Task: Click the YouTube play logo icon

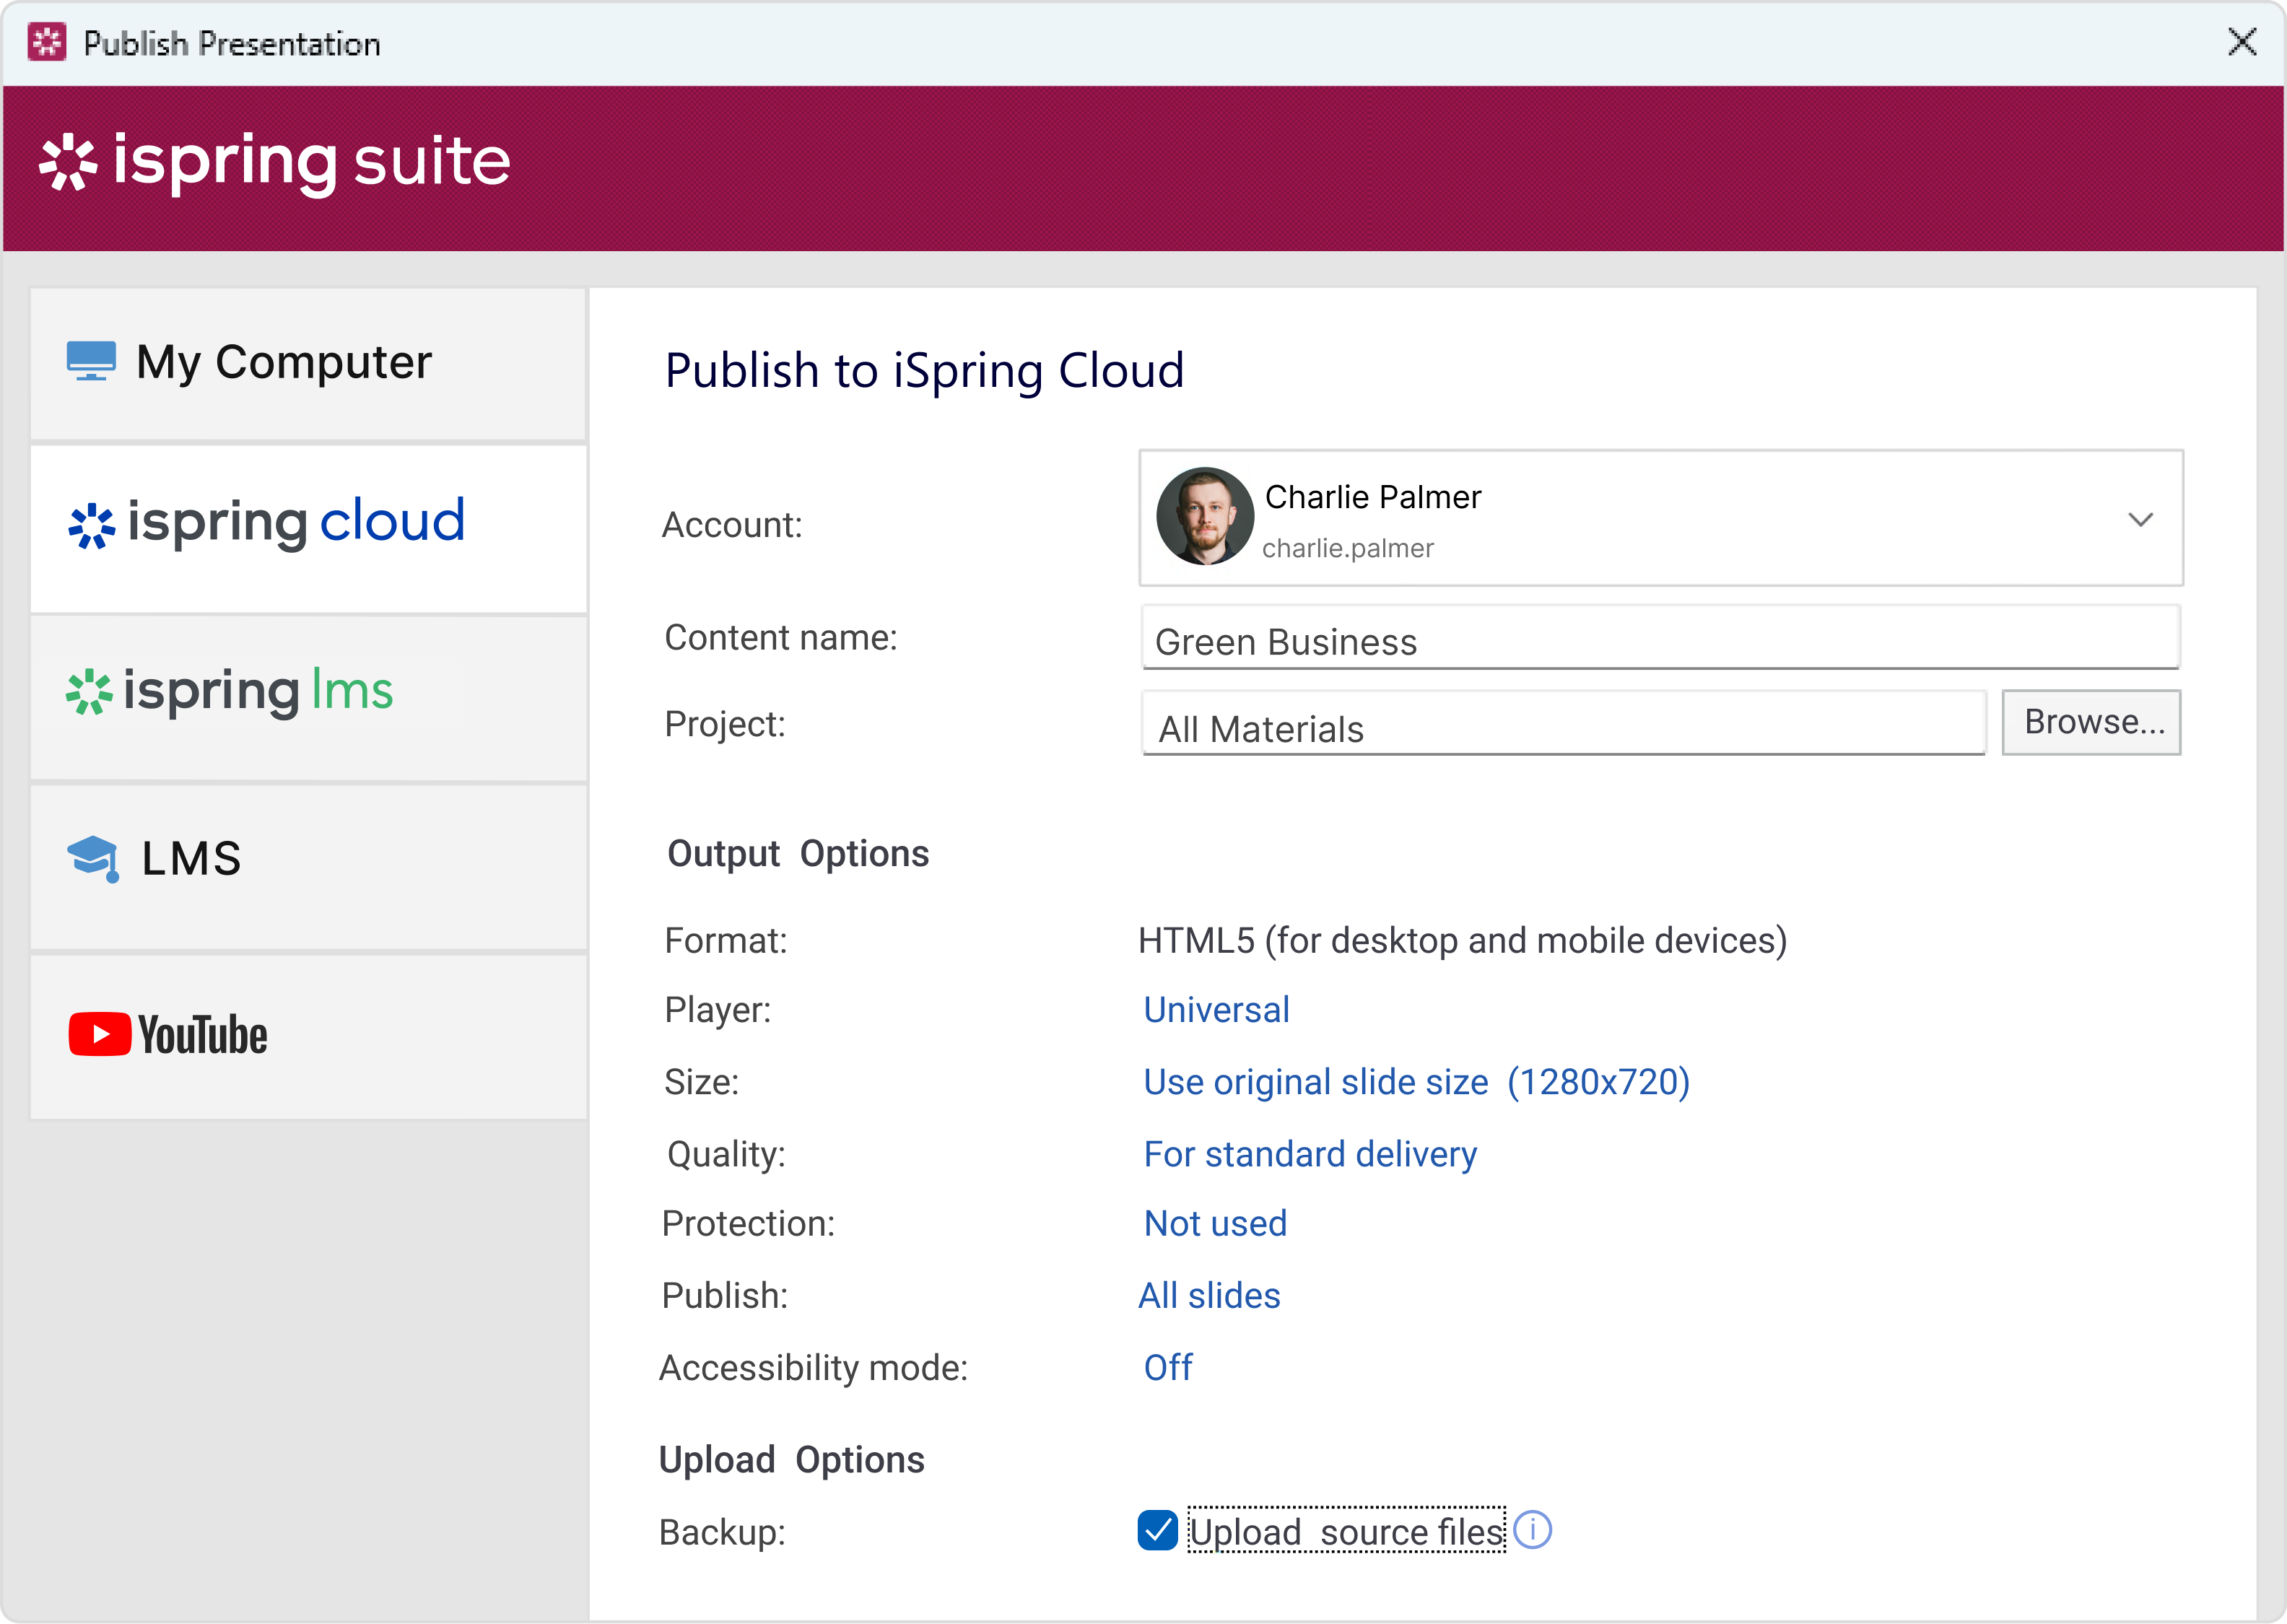Action: [x=99, y=1034]
